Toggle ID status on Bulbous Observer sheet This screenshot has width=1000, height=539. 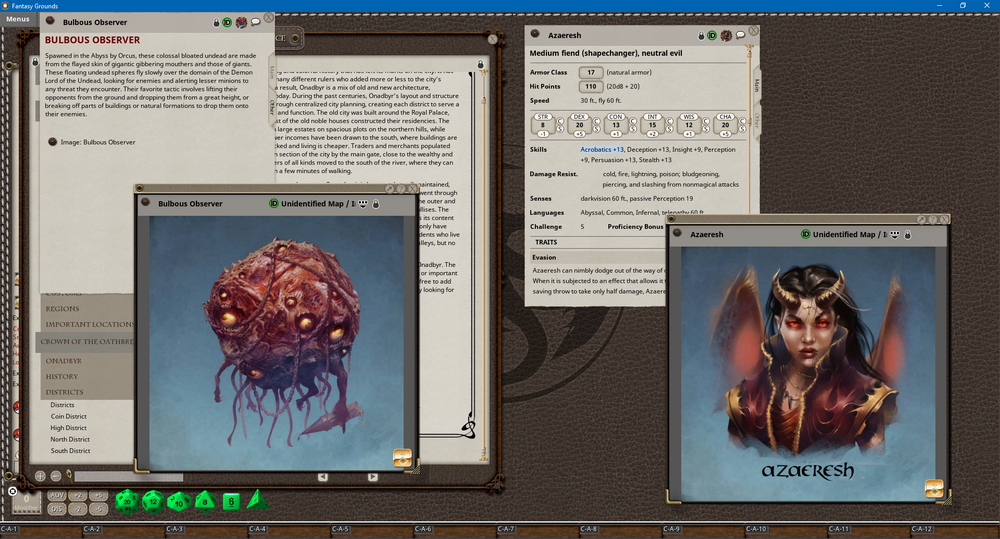[227, 21]
